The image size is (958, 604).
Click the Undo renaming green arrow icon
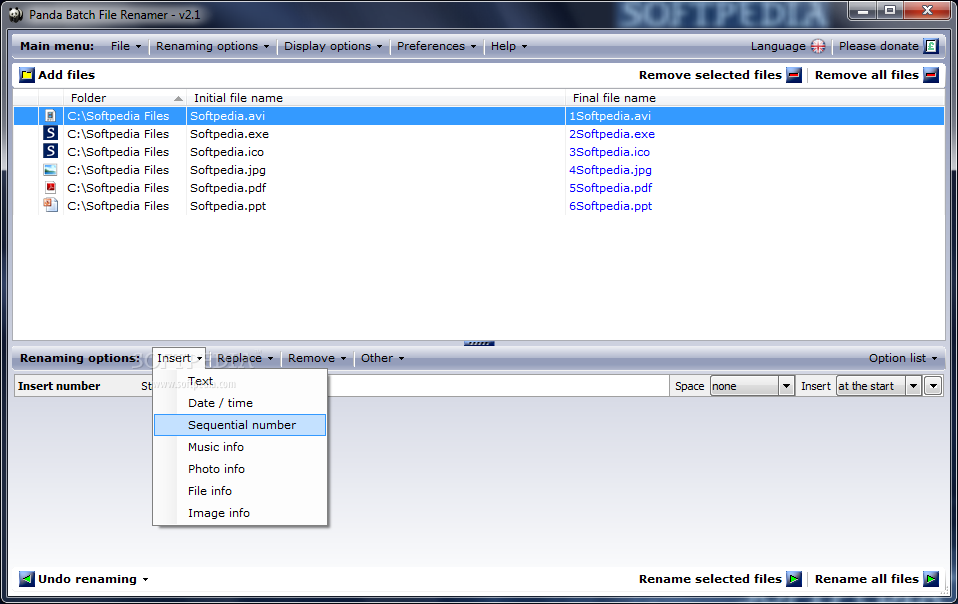(x=27, y=579)
